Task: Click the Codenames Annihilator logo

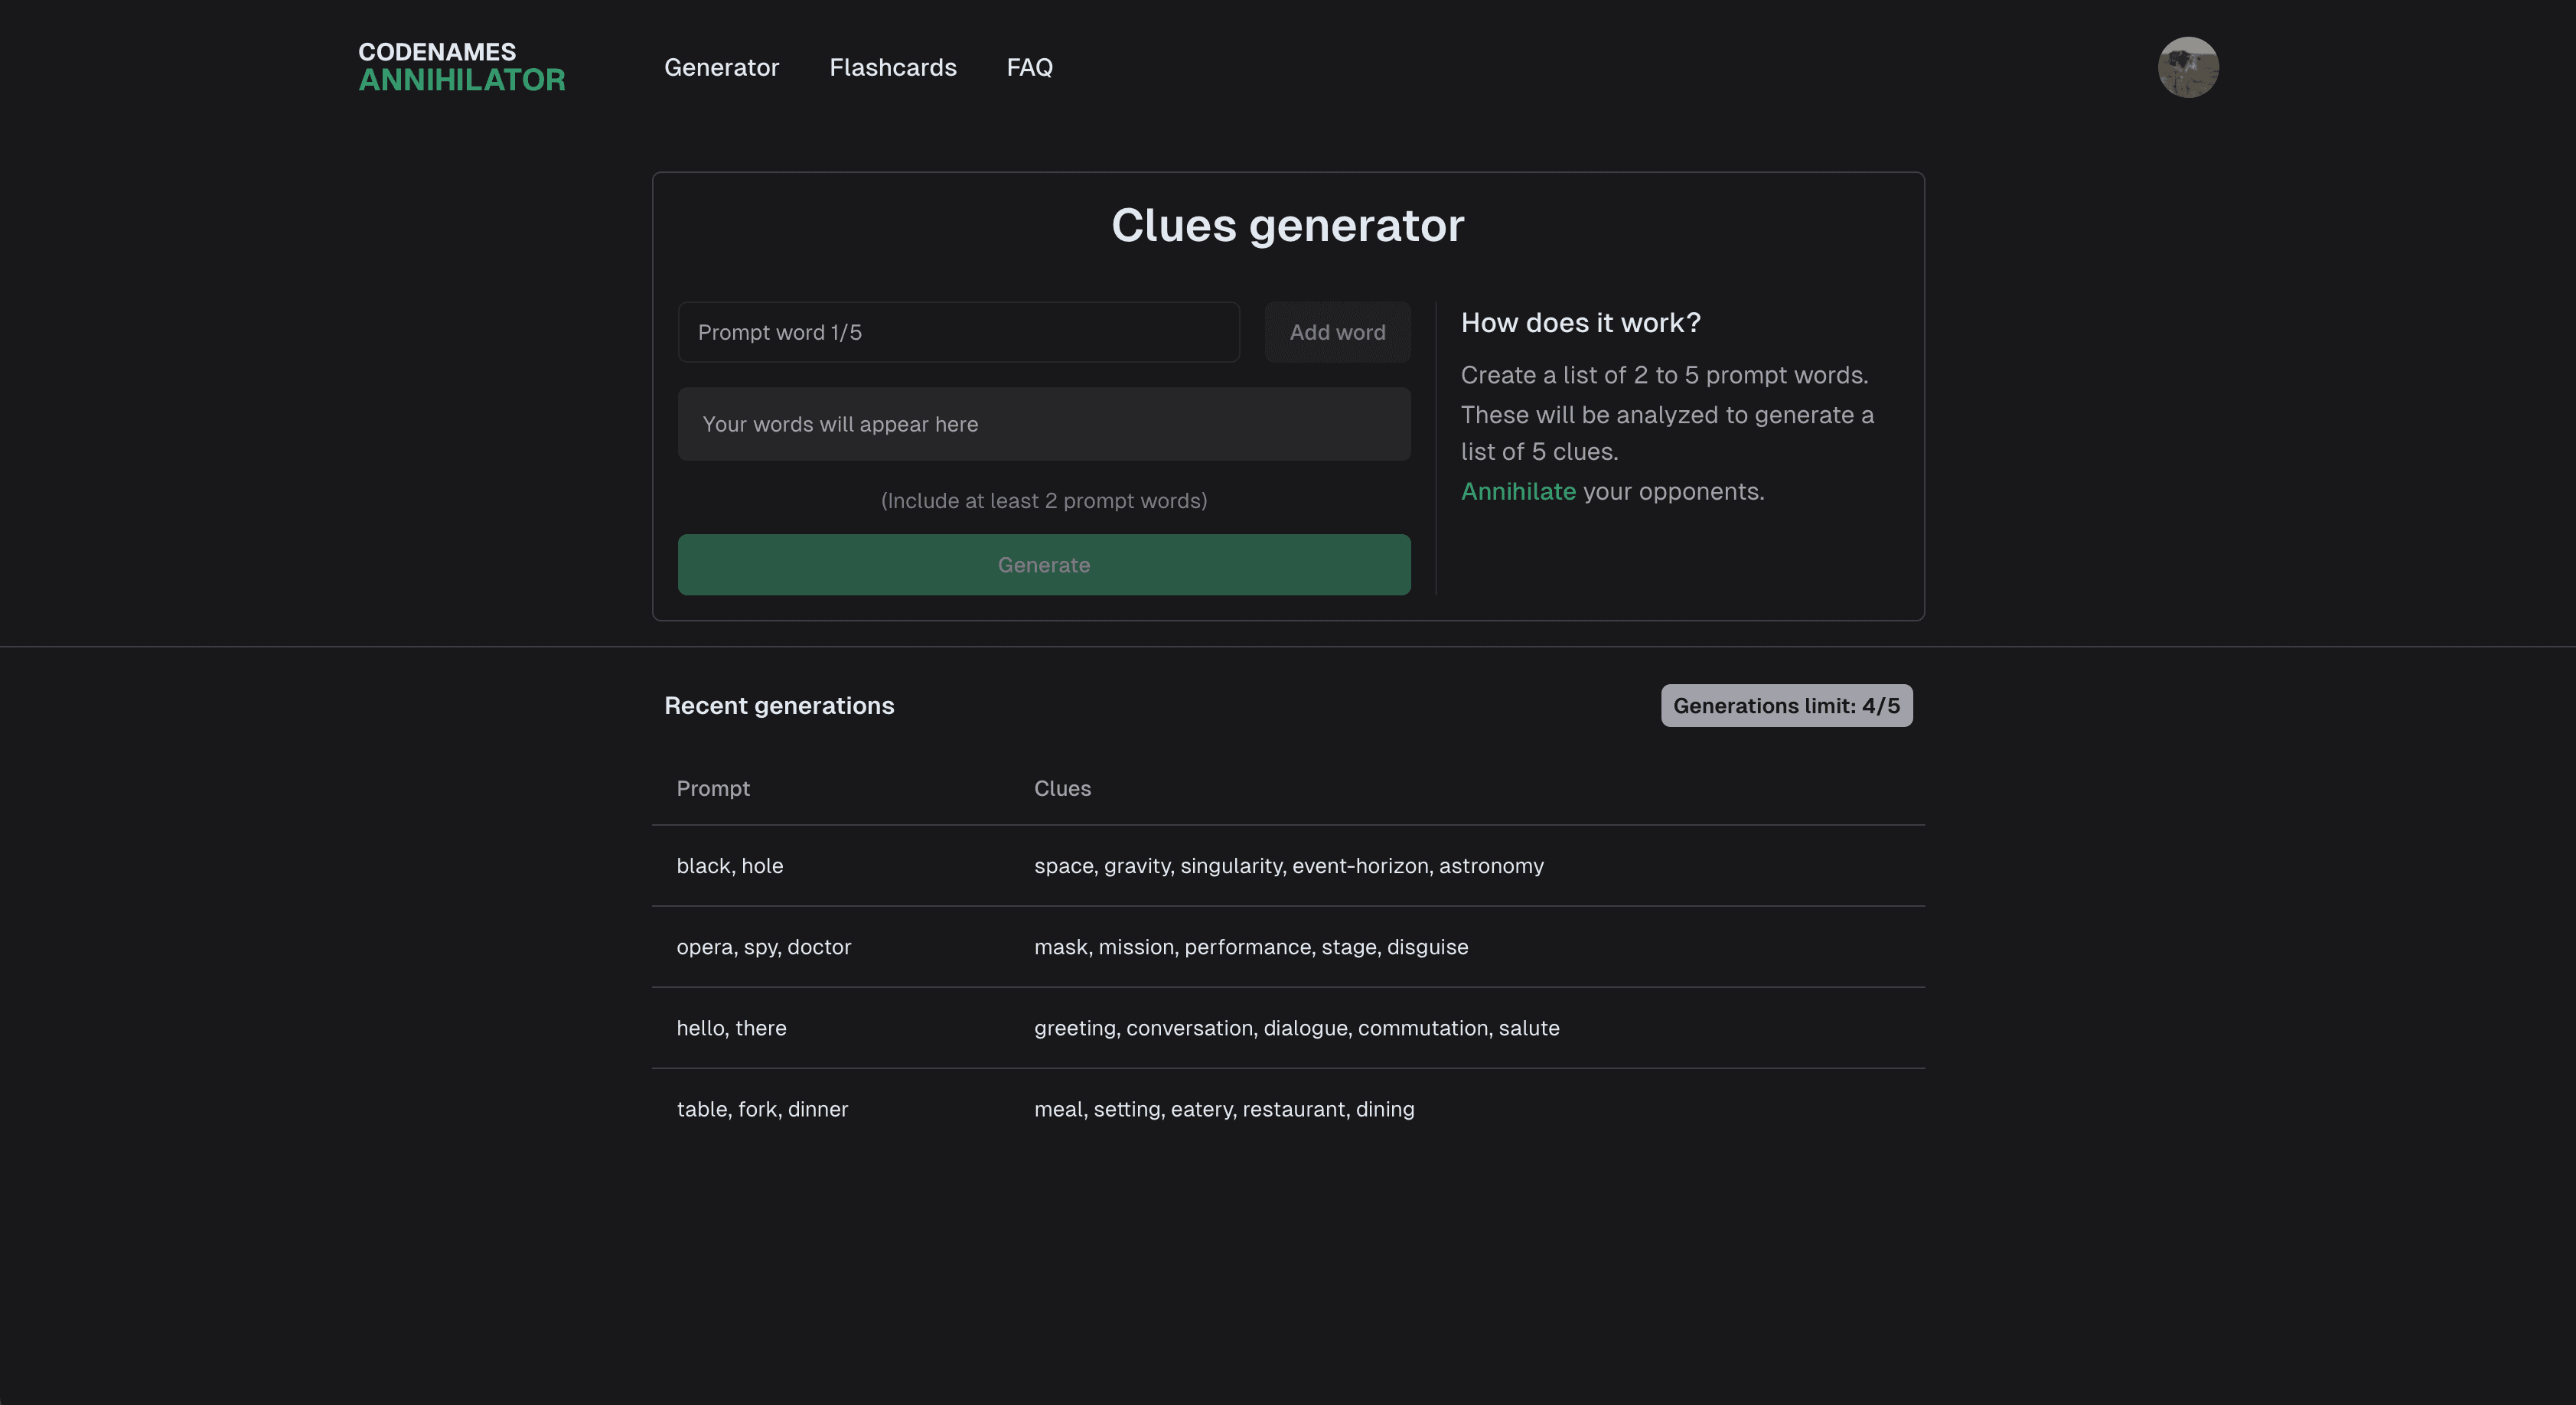Action: point(460,66)
